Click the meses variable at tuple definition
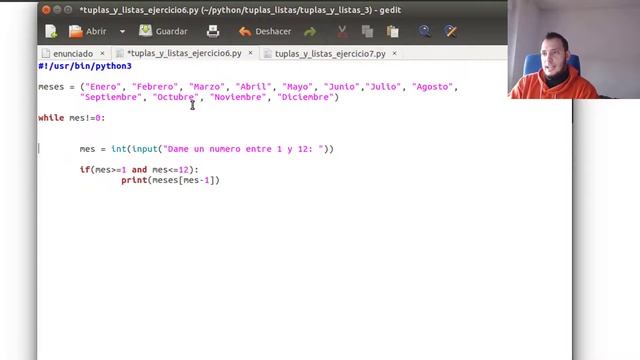 click(x=51, y=87)
